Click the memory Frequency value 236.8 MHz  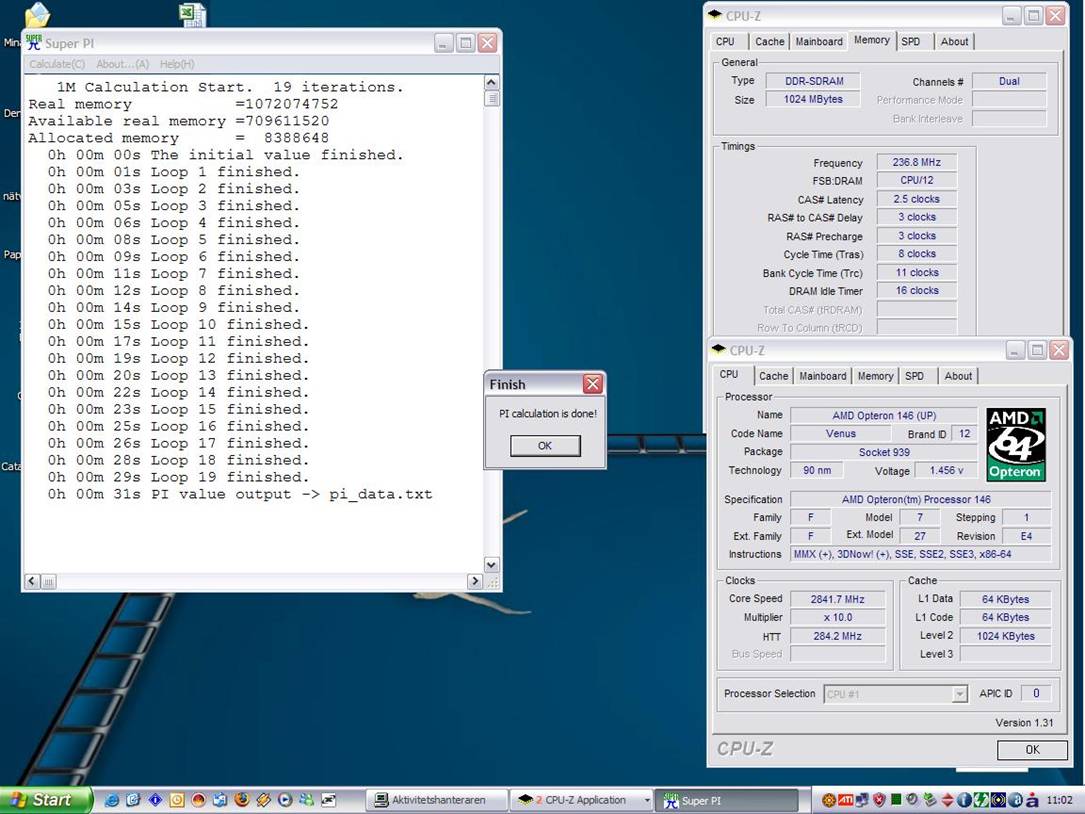pyautogui.click(x=916, y=162)
